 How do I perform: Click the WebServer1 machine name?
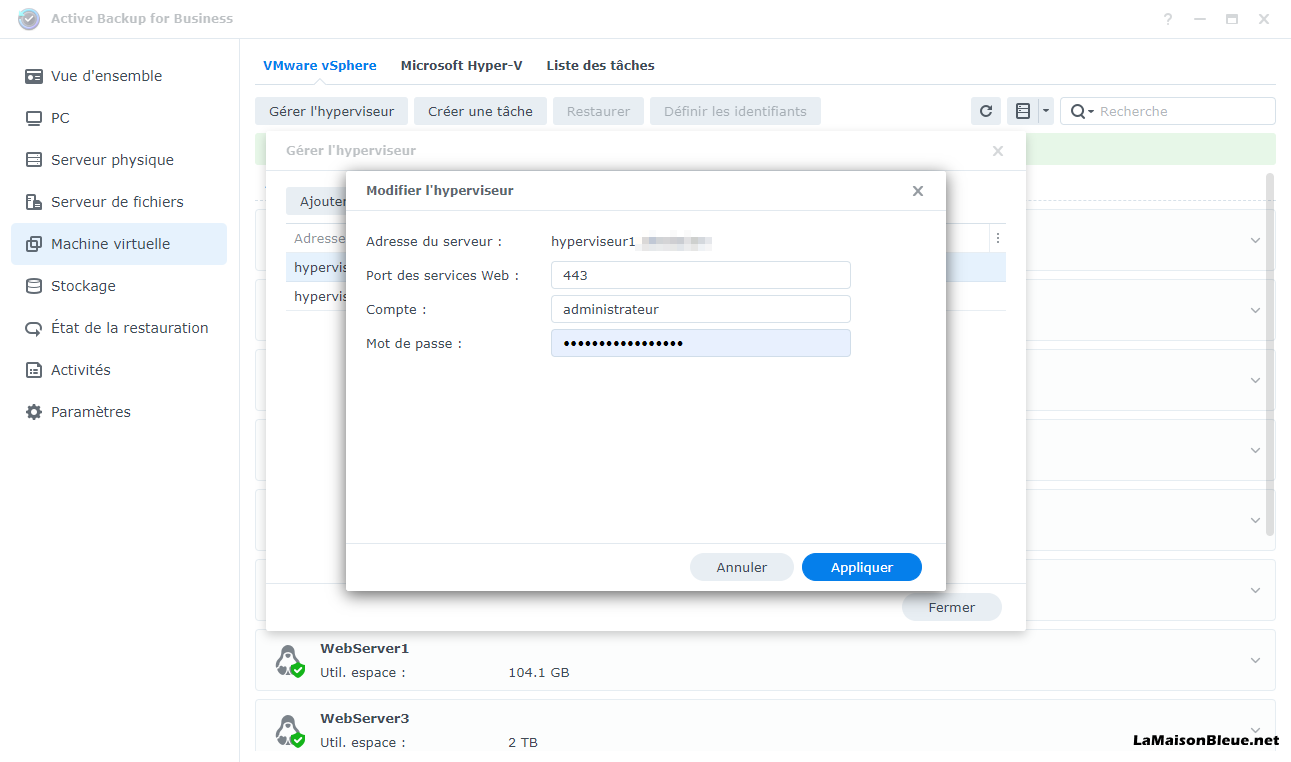(x=365, y=648)
